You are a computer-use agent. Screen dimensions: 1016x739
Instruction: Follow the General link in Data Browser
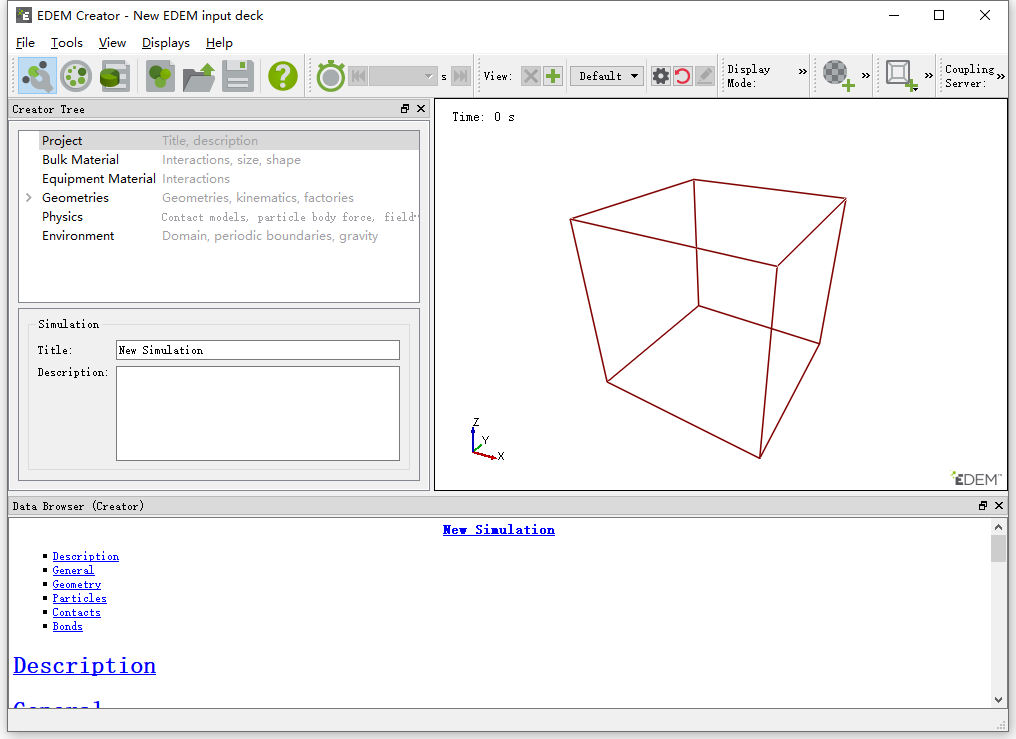pos(73,570)
